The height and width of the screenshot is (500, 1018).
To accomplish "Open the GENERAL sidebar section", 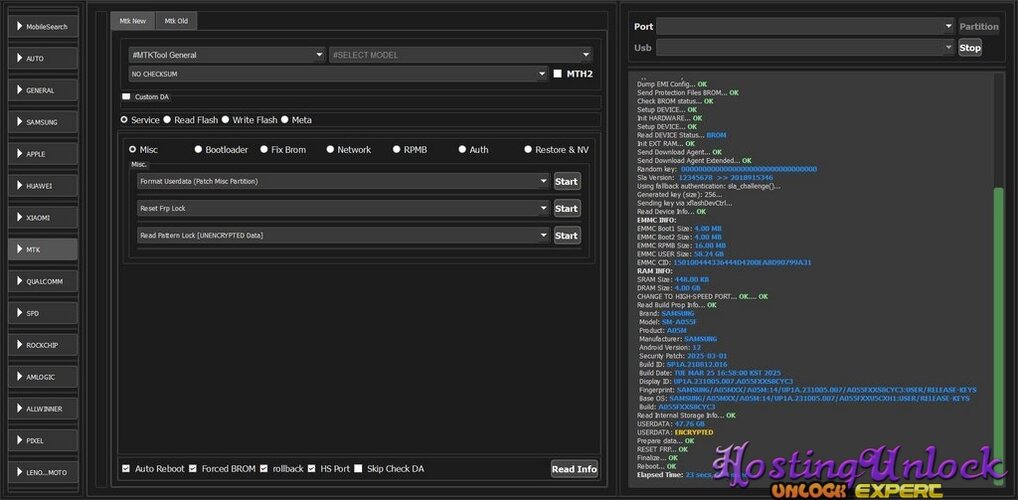I will (x=43, y=90).
